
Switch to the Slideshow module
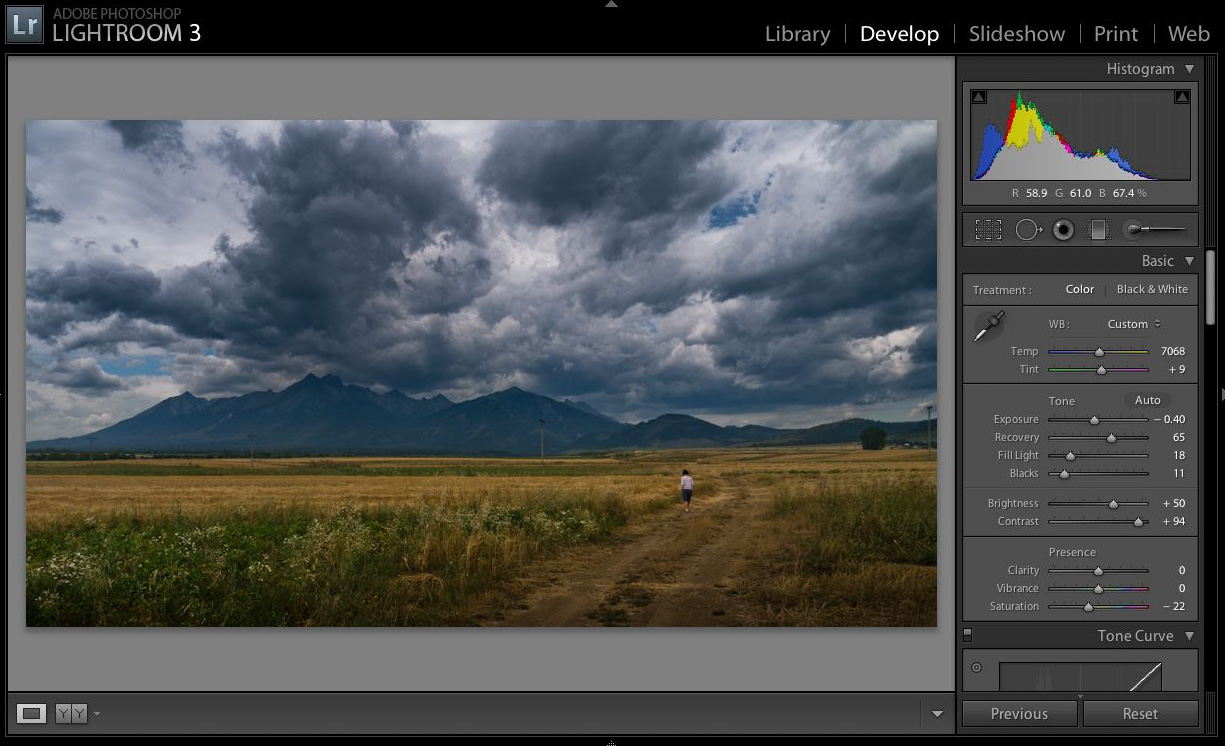click(1017, 34)
